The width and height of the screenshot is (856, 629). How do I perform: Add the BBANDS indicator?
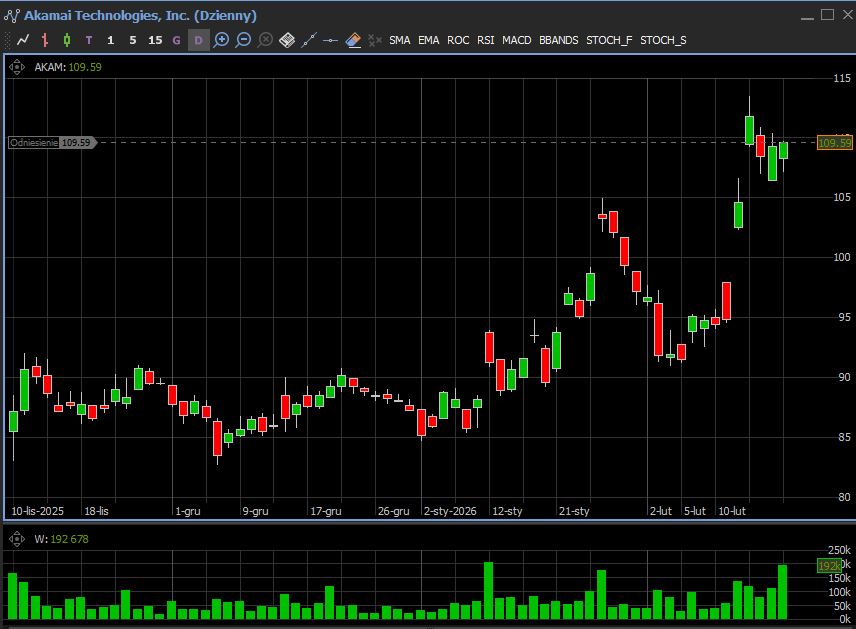pos(558,40)
